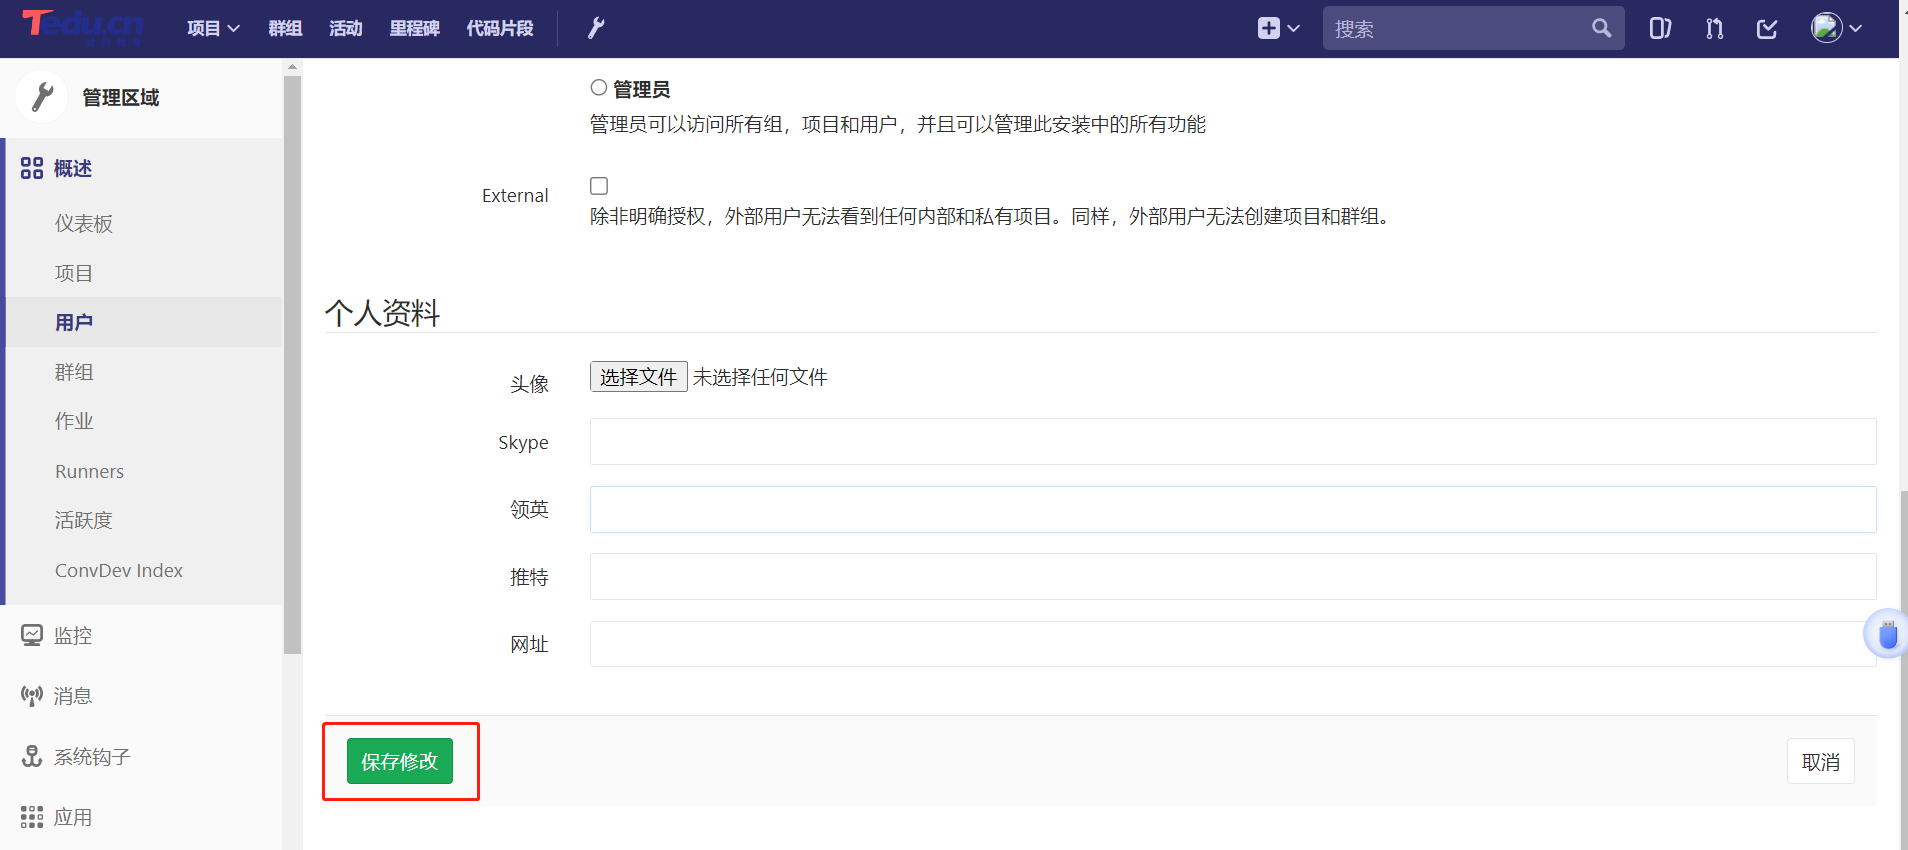Click the search magnifier icon
This screenshot has height=850, width=1908.
[x=1601, y=28]
